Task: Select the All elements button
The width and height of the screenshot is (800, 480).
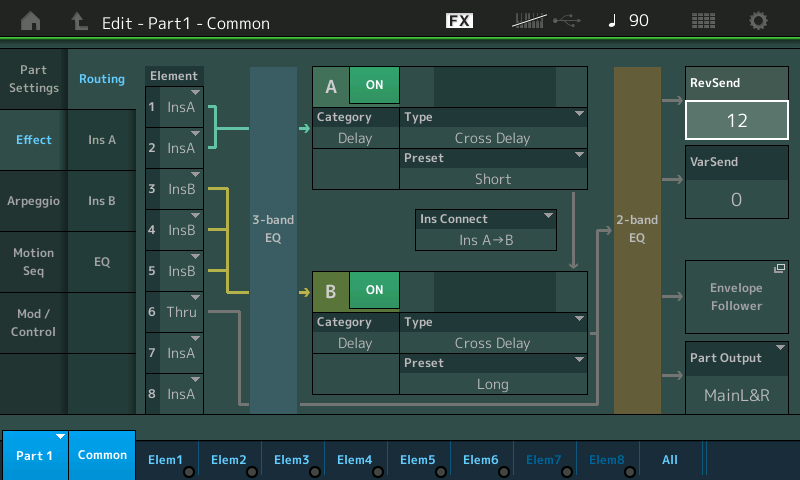Action: pyautogui.click(x=670, y=460)
